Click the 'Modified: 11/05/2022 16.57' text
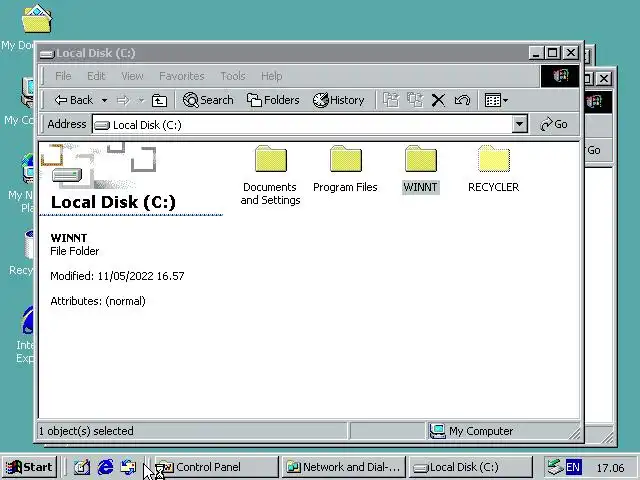 pos(117,276)
